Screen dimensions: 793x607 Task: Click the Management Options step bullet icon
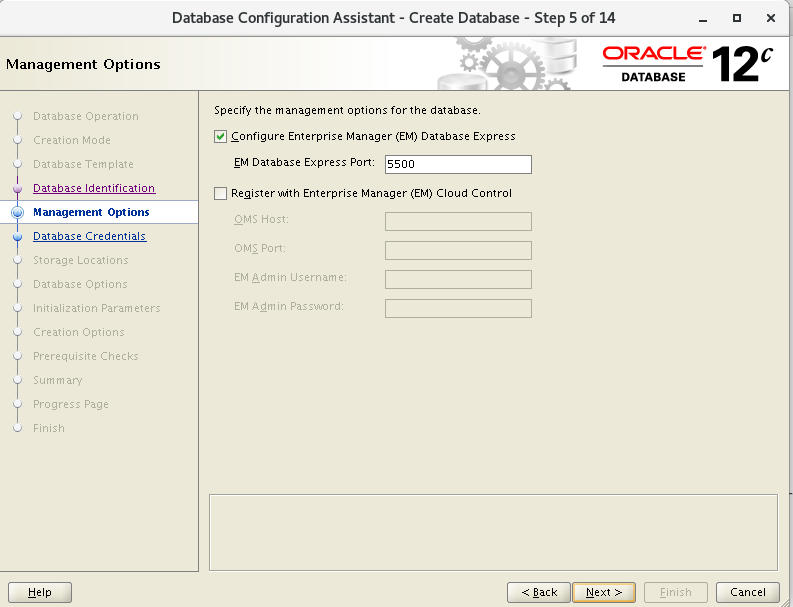point(18,212)
